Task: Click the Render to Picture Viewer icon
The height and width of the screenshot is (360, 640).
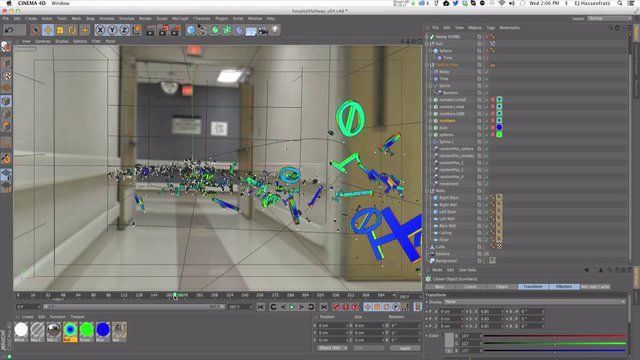Action: click(x=163, y=30)
